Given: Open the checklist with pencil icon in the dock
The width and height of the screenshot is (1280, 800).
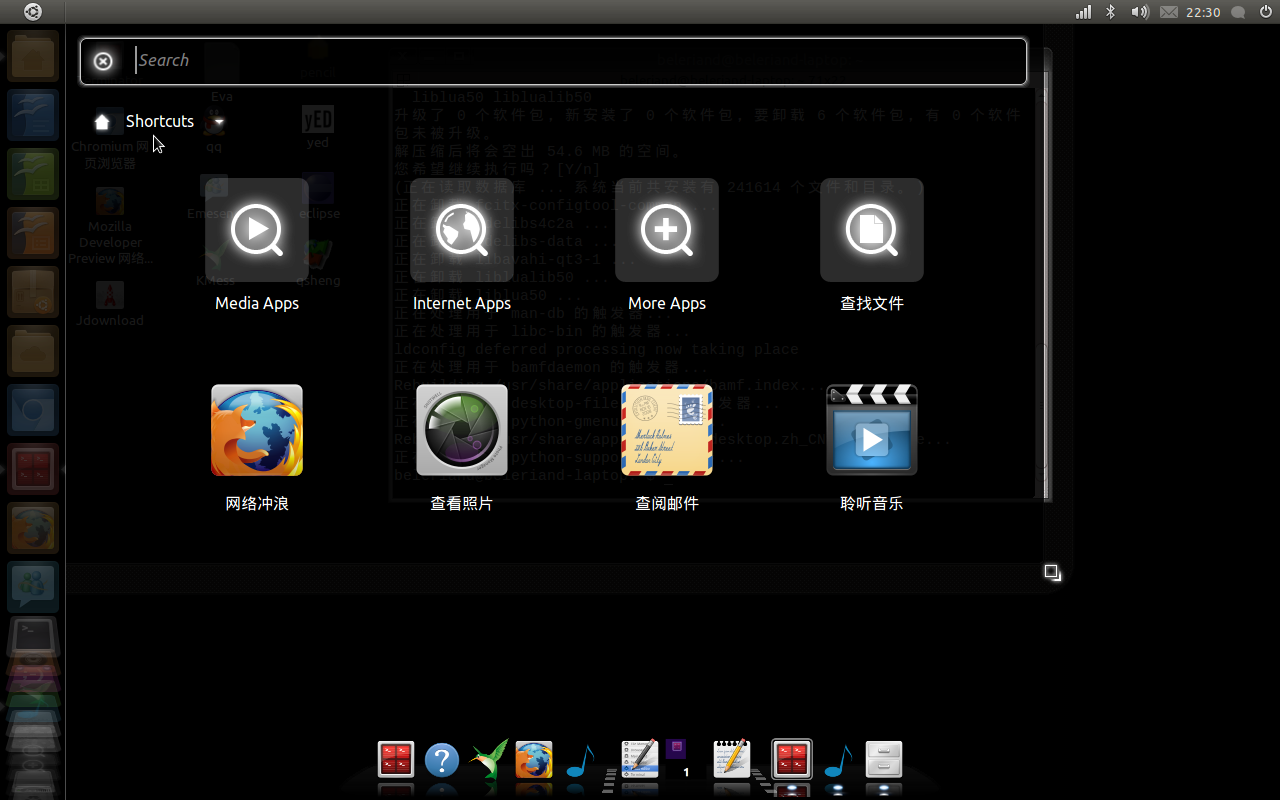Looking at the screenshot, I should click(639, 759).
